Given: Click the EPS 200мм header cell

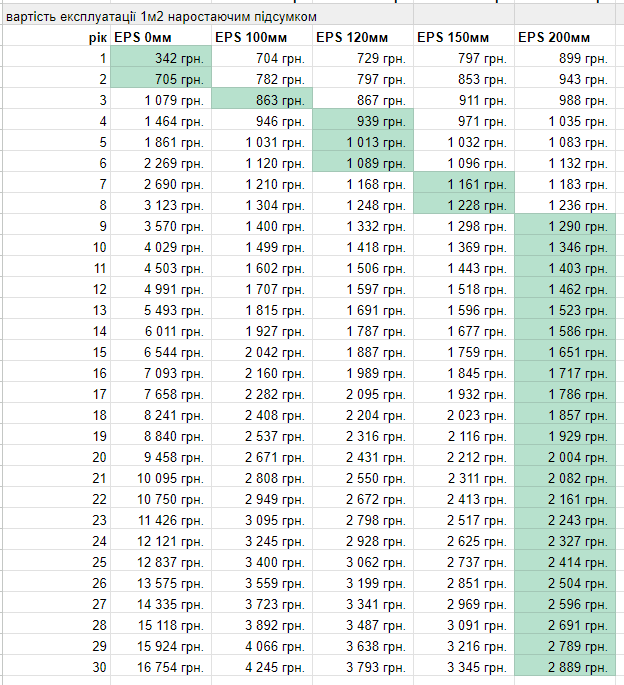Looking at the screenshot, I should [565, 37].
